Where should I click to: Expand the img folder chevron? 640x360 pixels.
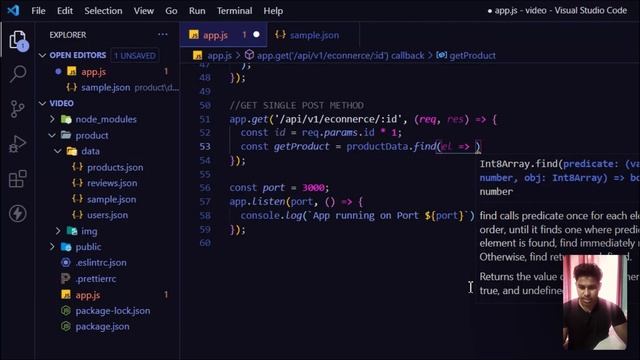[58, 231]
